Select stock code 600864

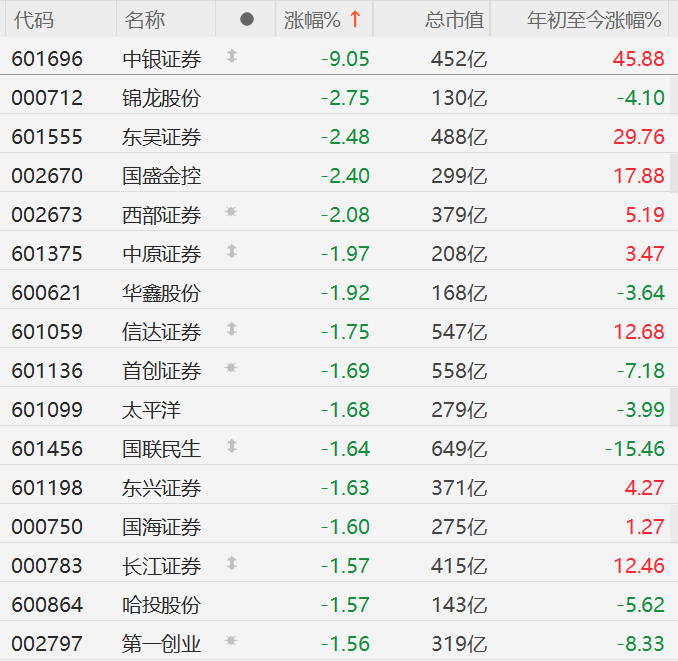[47, 605]
